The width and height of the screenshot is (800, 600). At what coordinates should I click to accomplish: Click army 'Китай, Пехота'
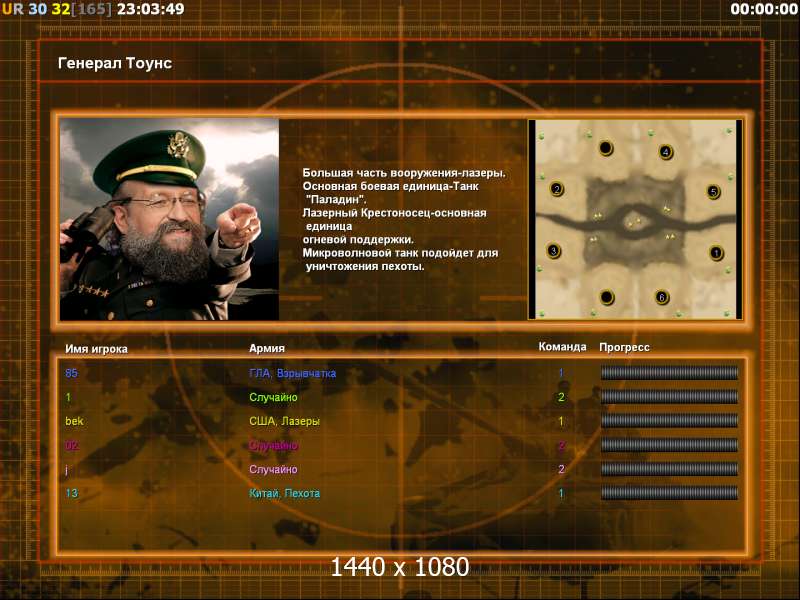point(284,493)
